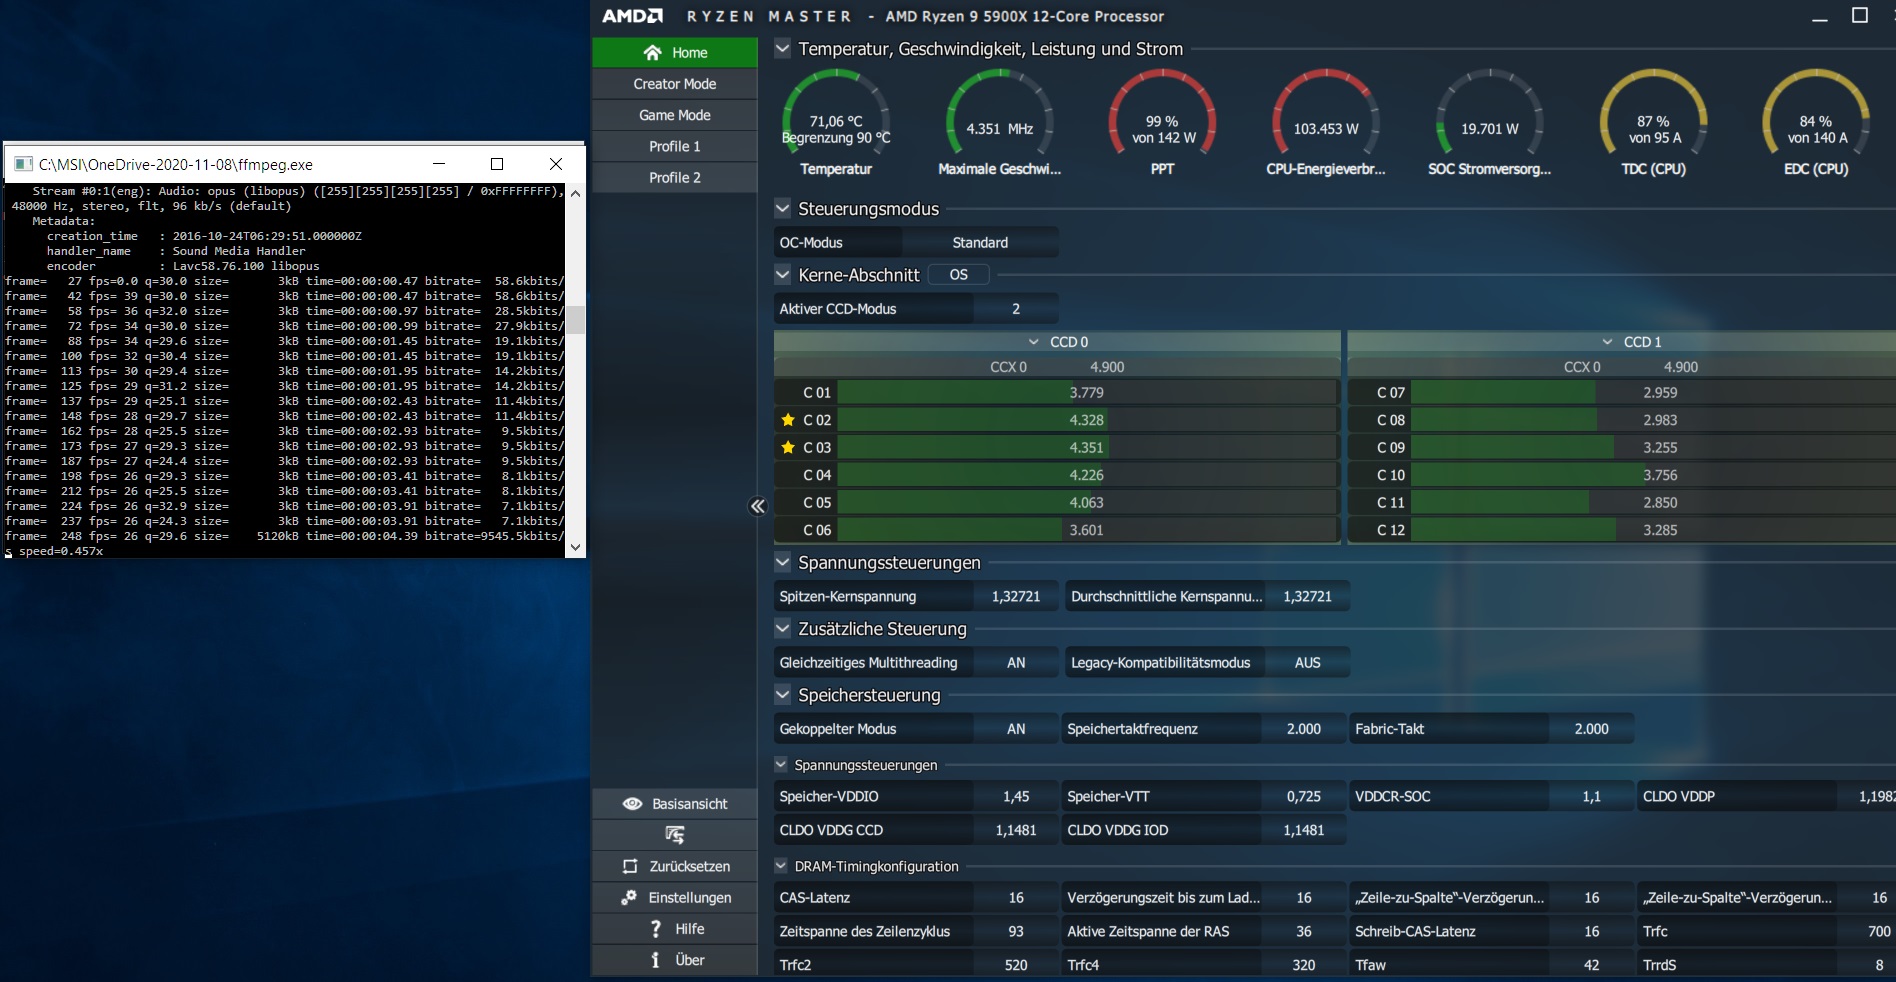This screenshot has width=1896, height=982.
Task: Click the ffmpeg.exe console title bar icon
Action: (x=23, y=164)
